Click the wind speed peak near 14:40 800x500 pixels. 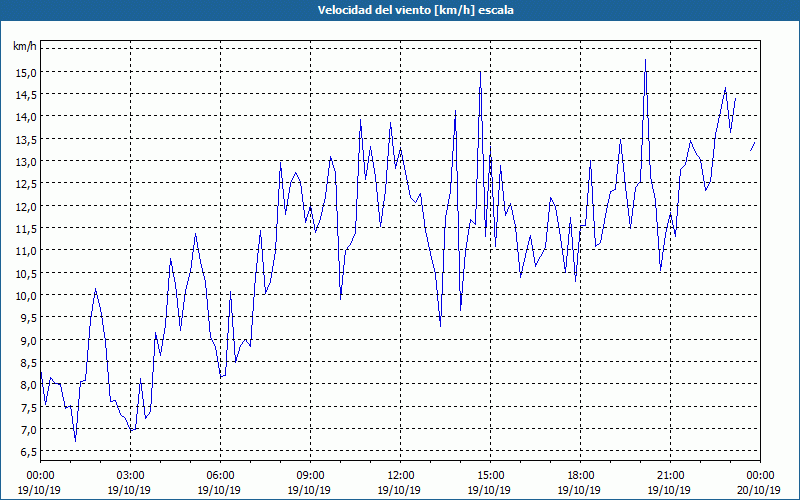click(x=480, y=72)
